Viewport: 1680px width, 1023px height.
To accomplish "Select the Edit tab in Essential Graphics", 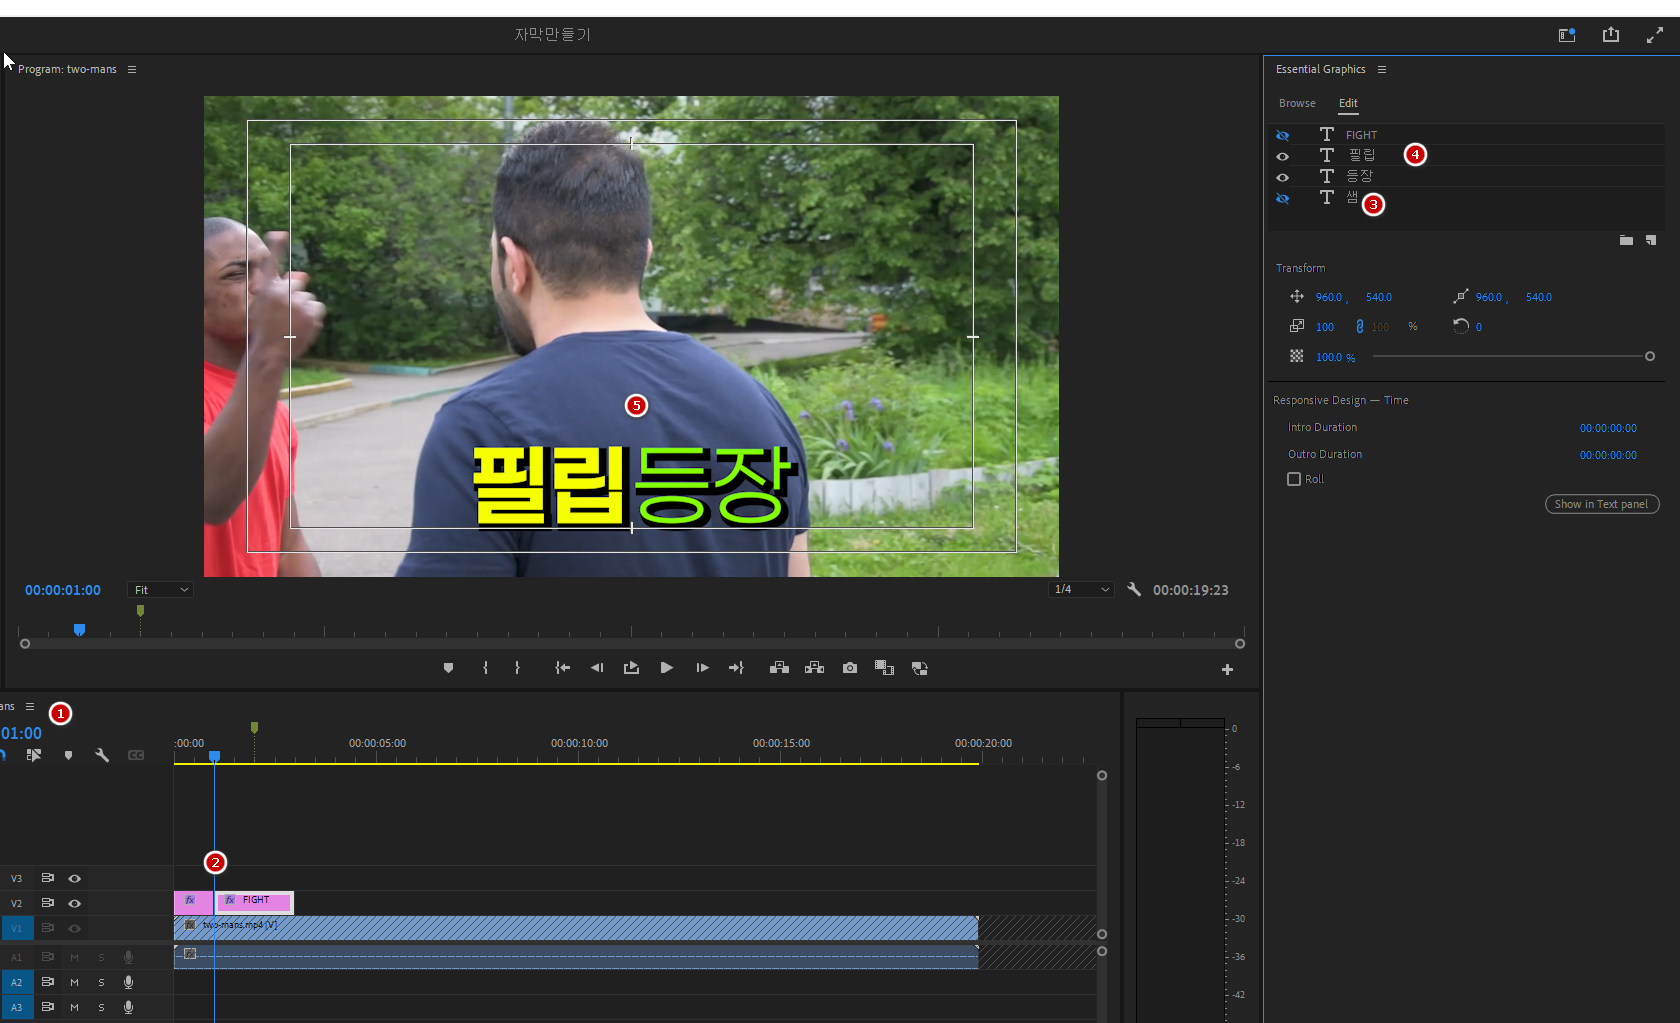I will (1348, 103).
